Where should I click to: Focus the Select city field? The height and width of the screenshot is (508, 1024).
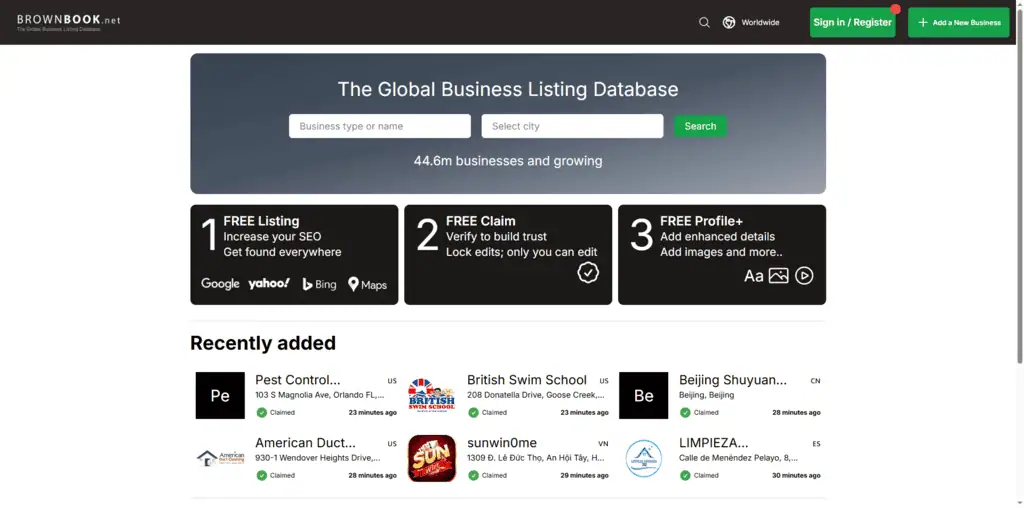coord(572,126)
